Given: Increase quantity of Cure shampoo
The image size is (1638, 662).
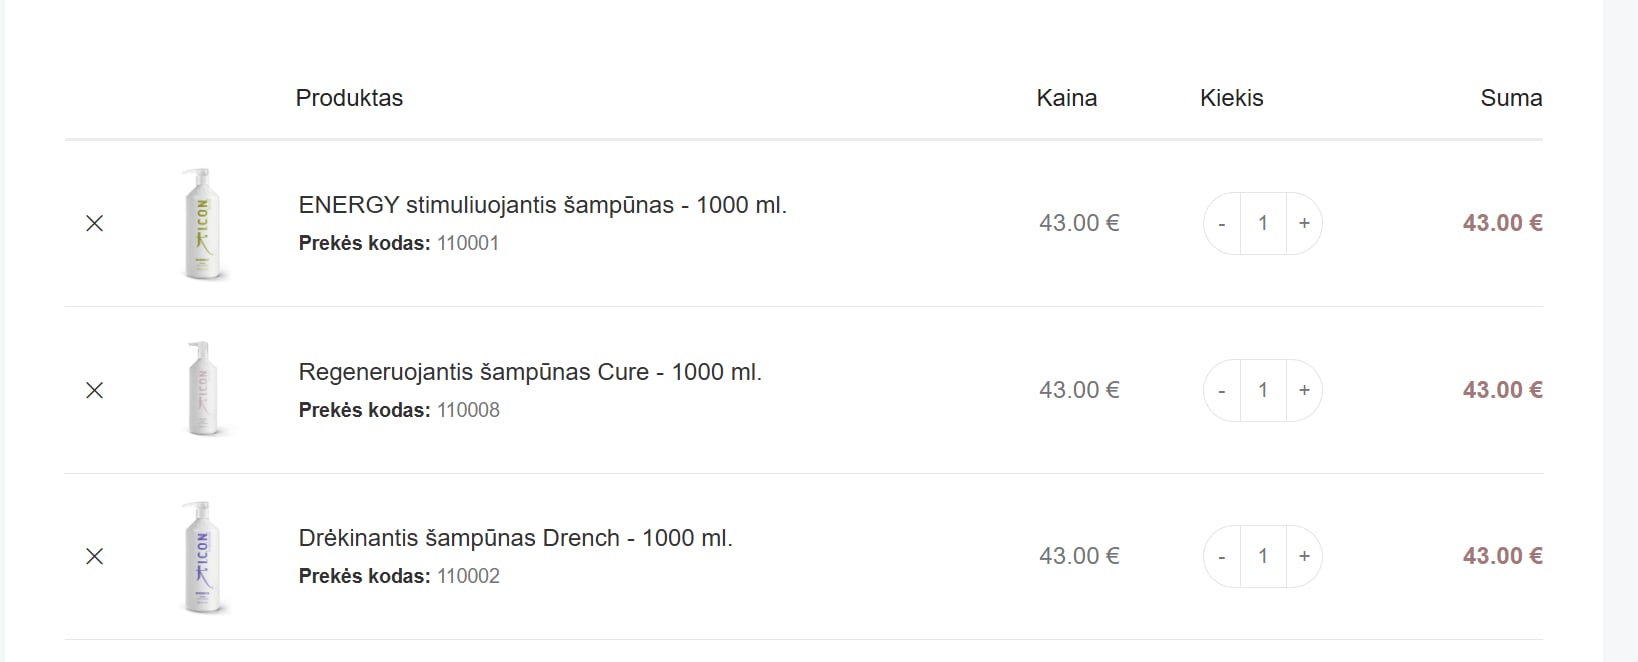Looking at the screenshot, I should point(1304,391).
